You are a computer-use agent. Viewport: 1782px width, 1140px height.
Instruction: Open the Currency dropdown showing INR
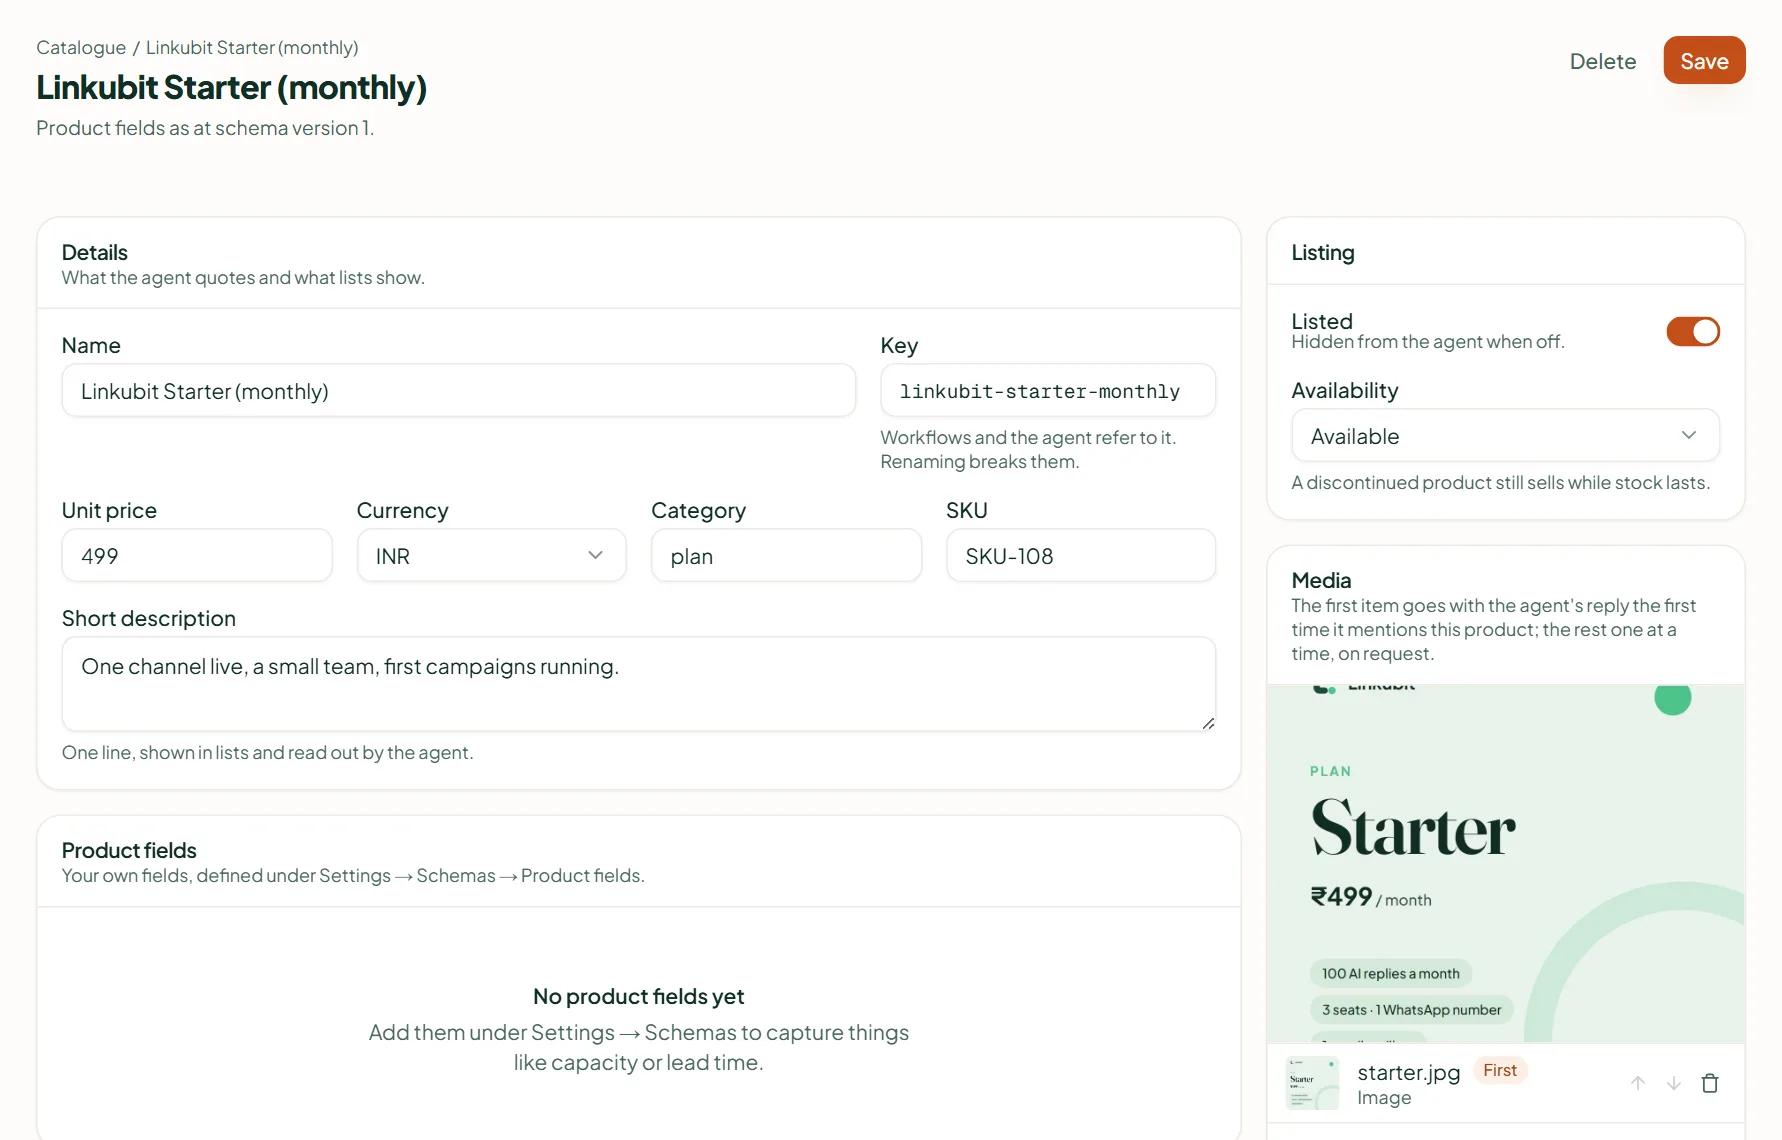pos(491,556)
